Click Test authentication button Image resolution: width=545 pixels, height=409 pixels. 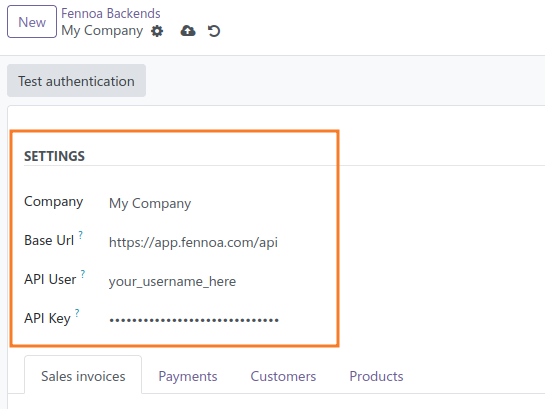(x=76, y=81)
